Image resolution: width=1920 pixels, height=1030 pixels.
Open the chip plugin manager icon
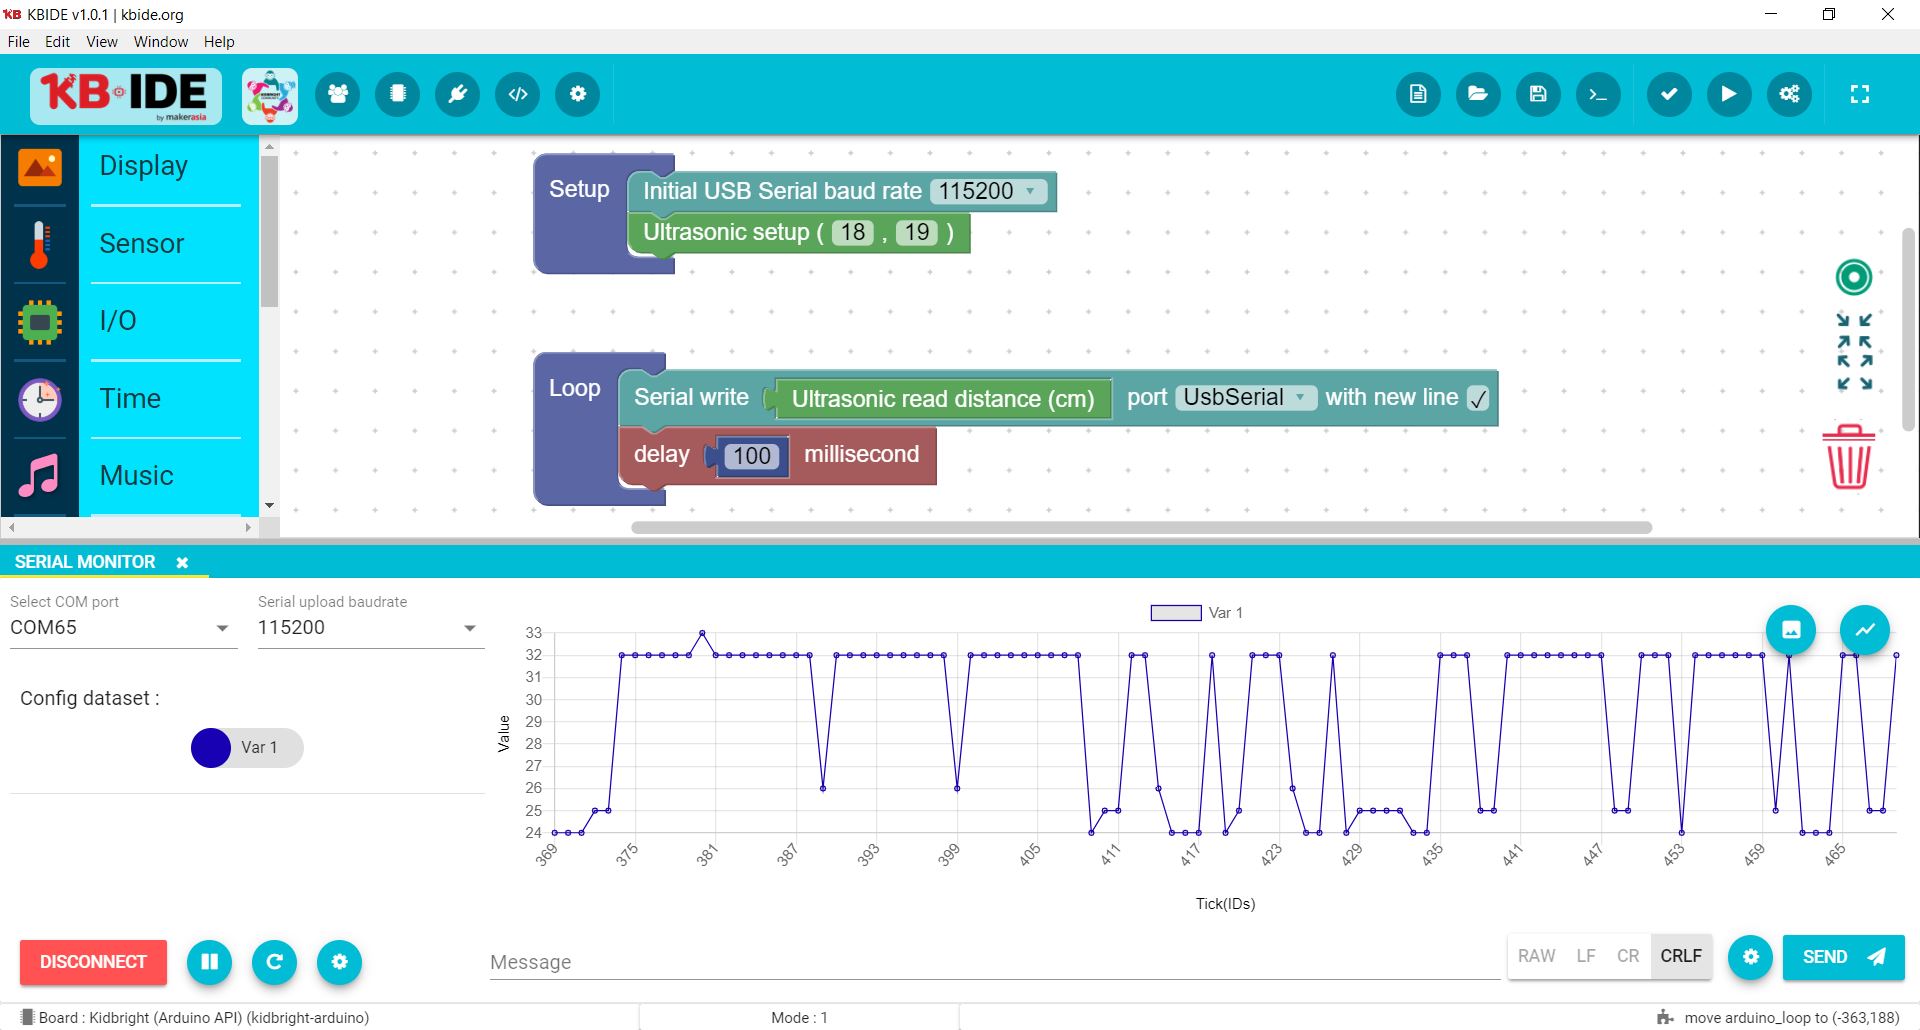pos(398,94)
